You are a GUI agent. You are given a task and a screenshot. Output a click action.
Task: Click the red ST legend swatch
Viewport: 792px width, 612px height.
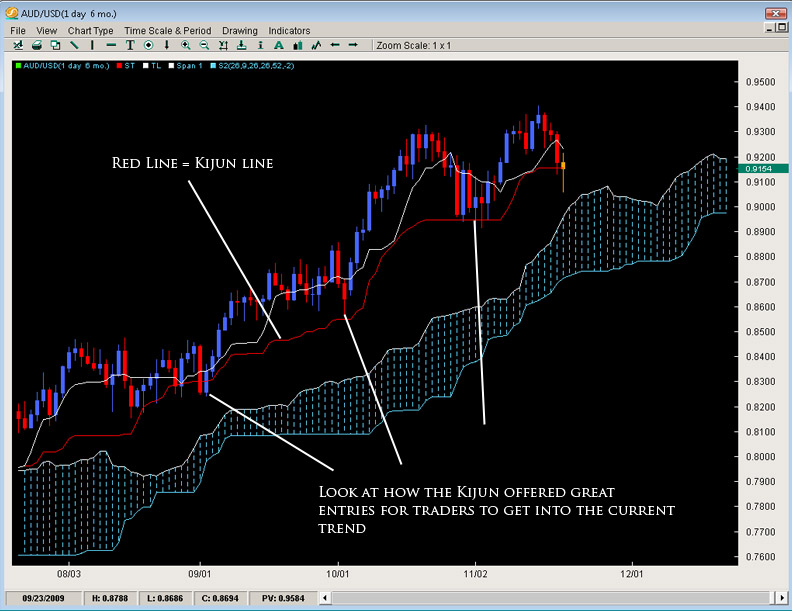[x=120, y=66]
